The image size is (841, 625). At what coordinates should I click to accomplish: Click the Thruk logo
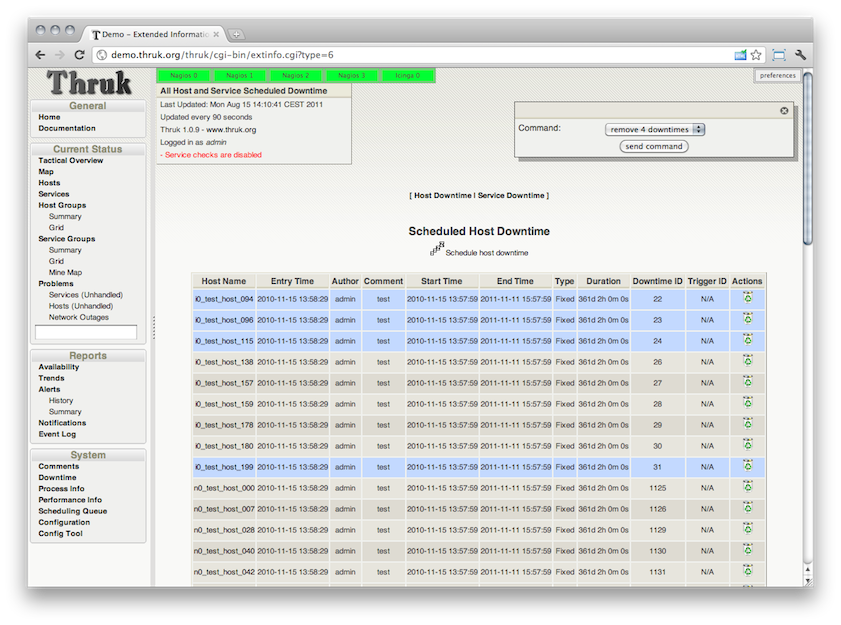89,82
